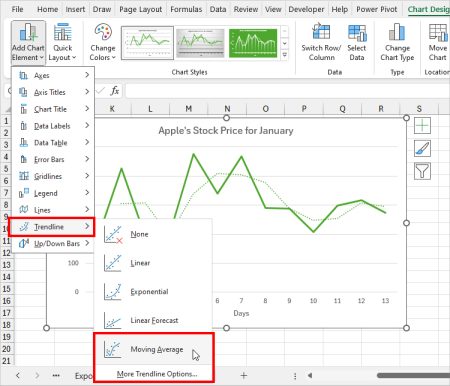
Task: Open the Up/Down Bars submenu
Action: click(x=53, y=243)
